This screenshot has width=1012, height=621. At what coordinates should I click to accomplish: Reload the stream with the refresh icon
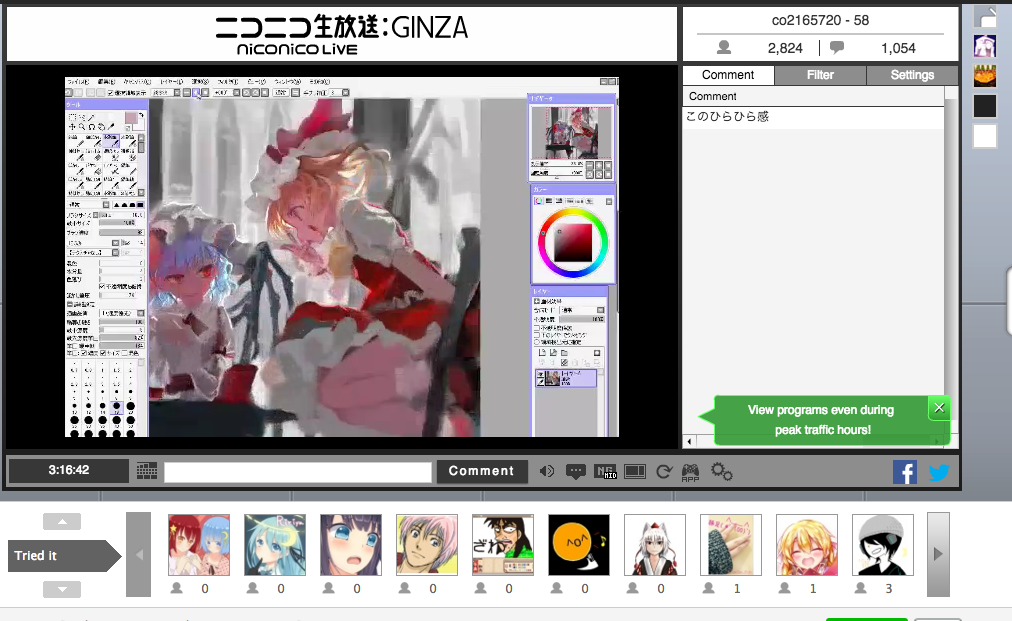pyautogui.click(x=664, y=472)
